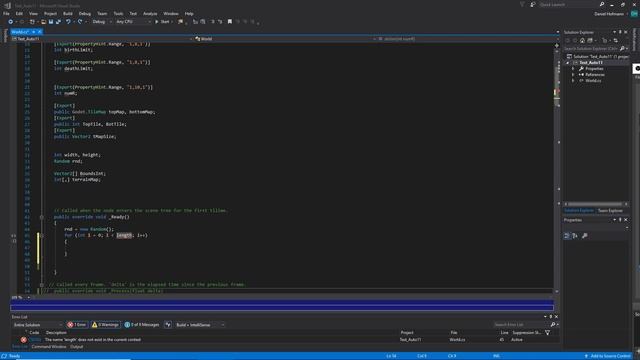The image size is (640, 360).
Task: Click the Solution Explorer Home icon
Action: [582, 40]
